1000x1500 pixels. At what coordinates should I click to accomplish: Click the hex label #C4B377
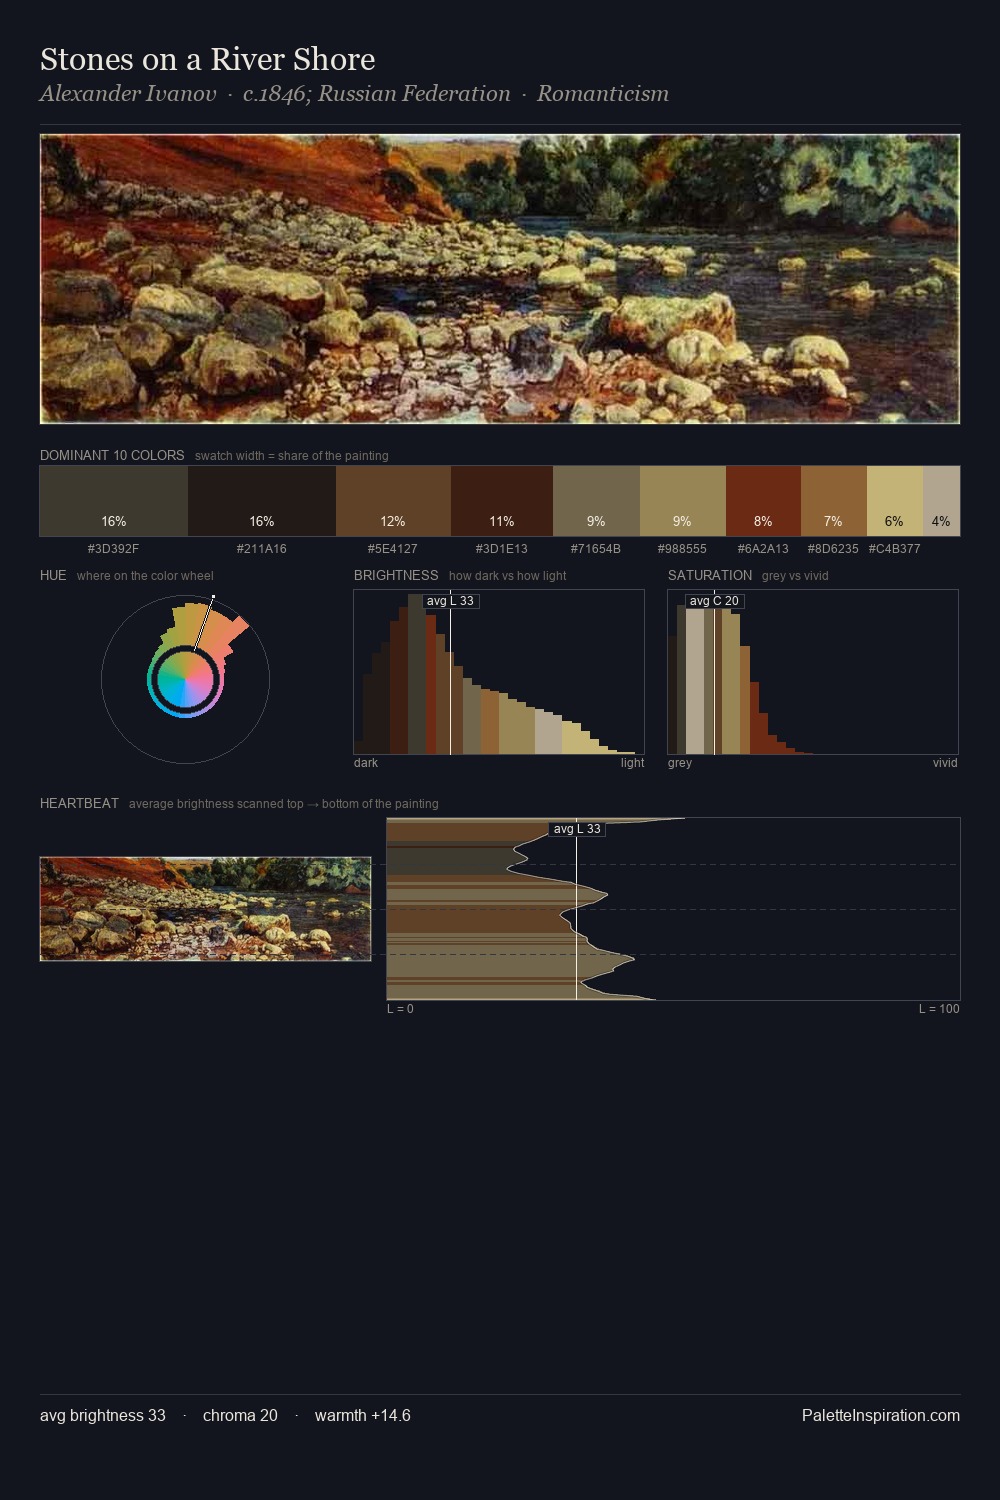(x=895, y=549)
